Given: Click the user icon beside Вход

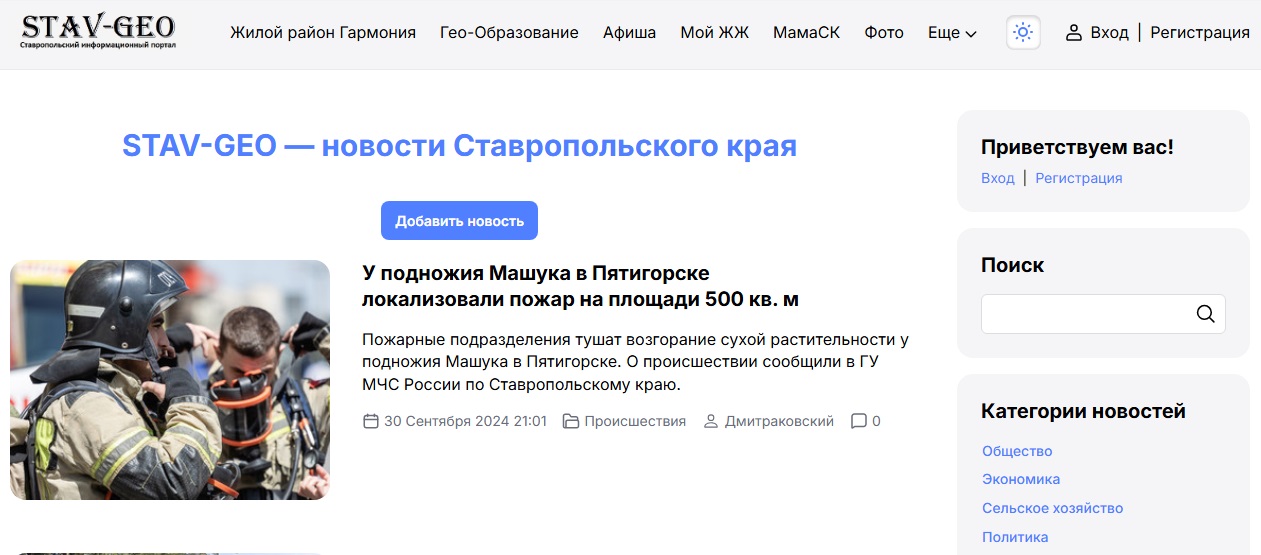Looking at the screenshot, I should coord(1074,33).
